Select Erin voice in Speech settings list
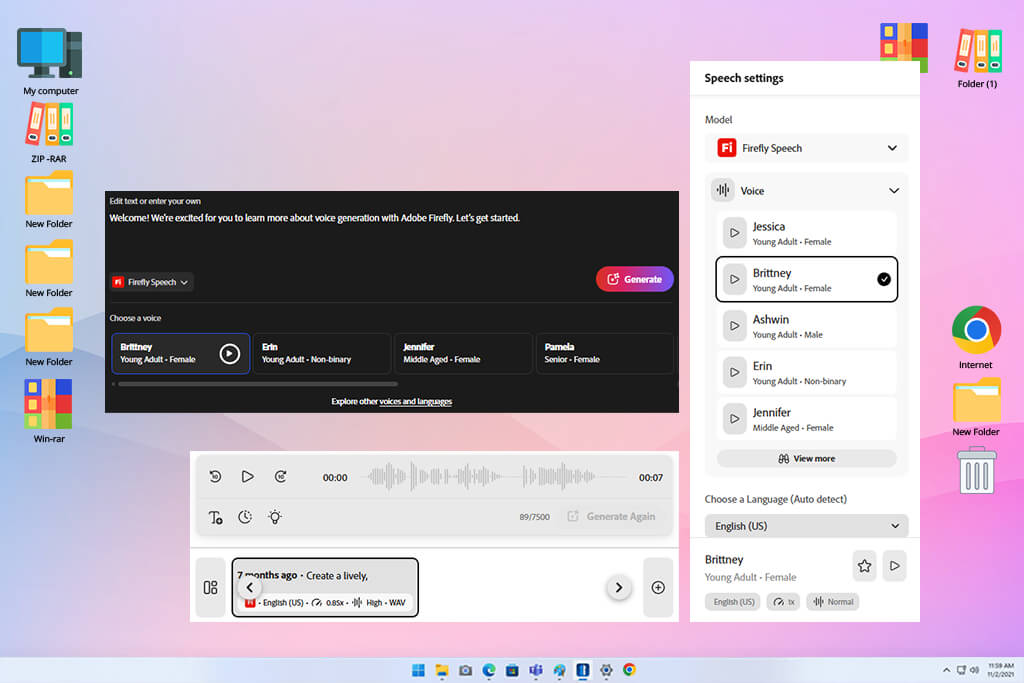Screen dimensions: 1024x683 [x=807, y=372]
